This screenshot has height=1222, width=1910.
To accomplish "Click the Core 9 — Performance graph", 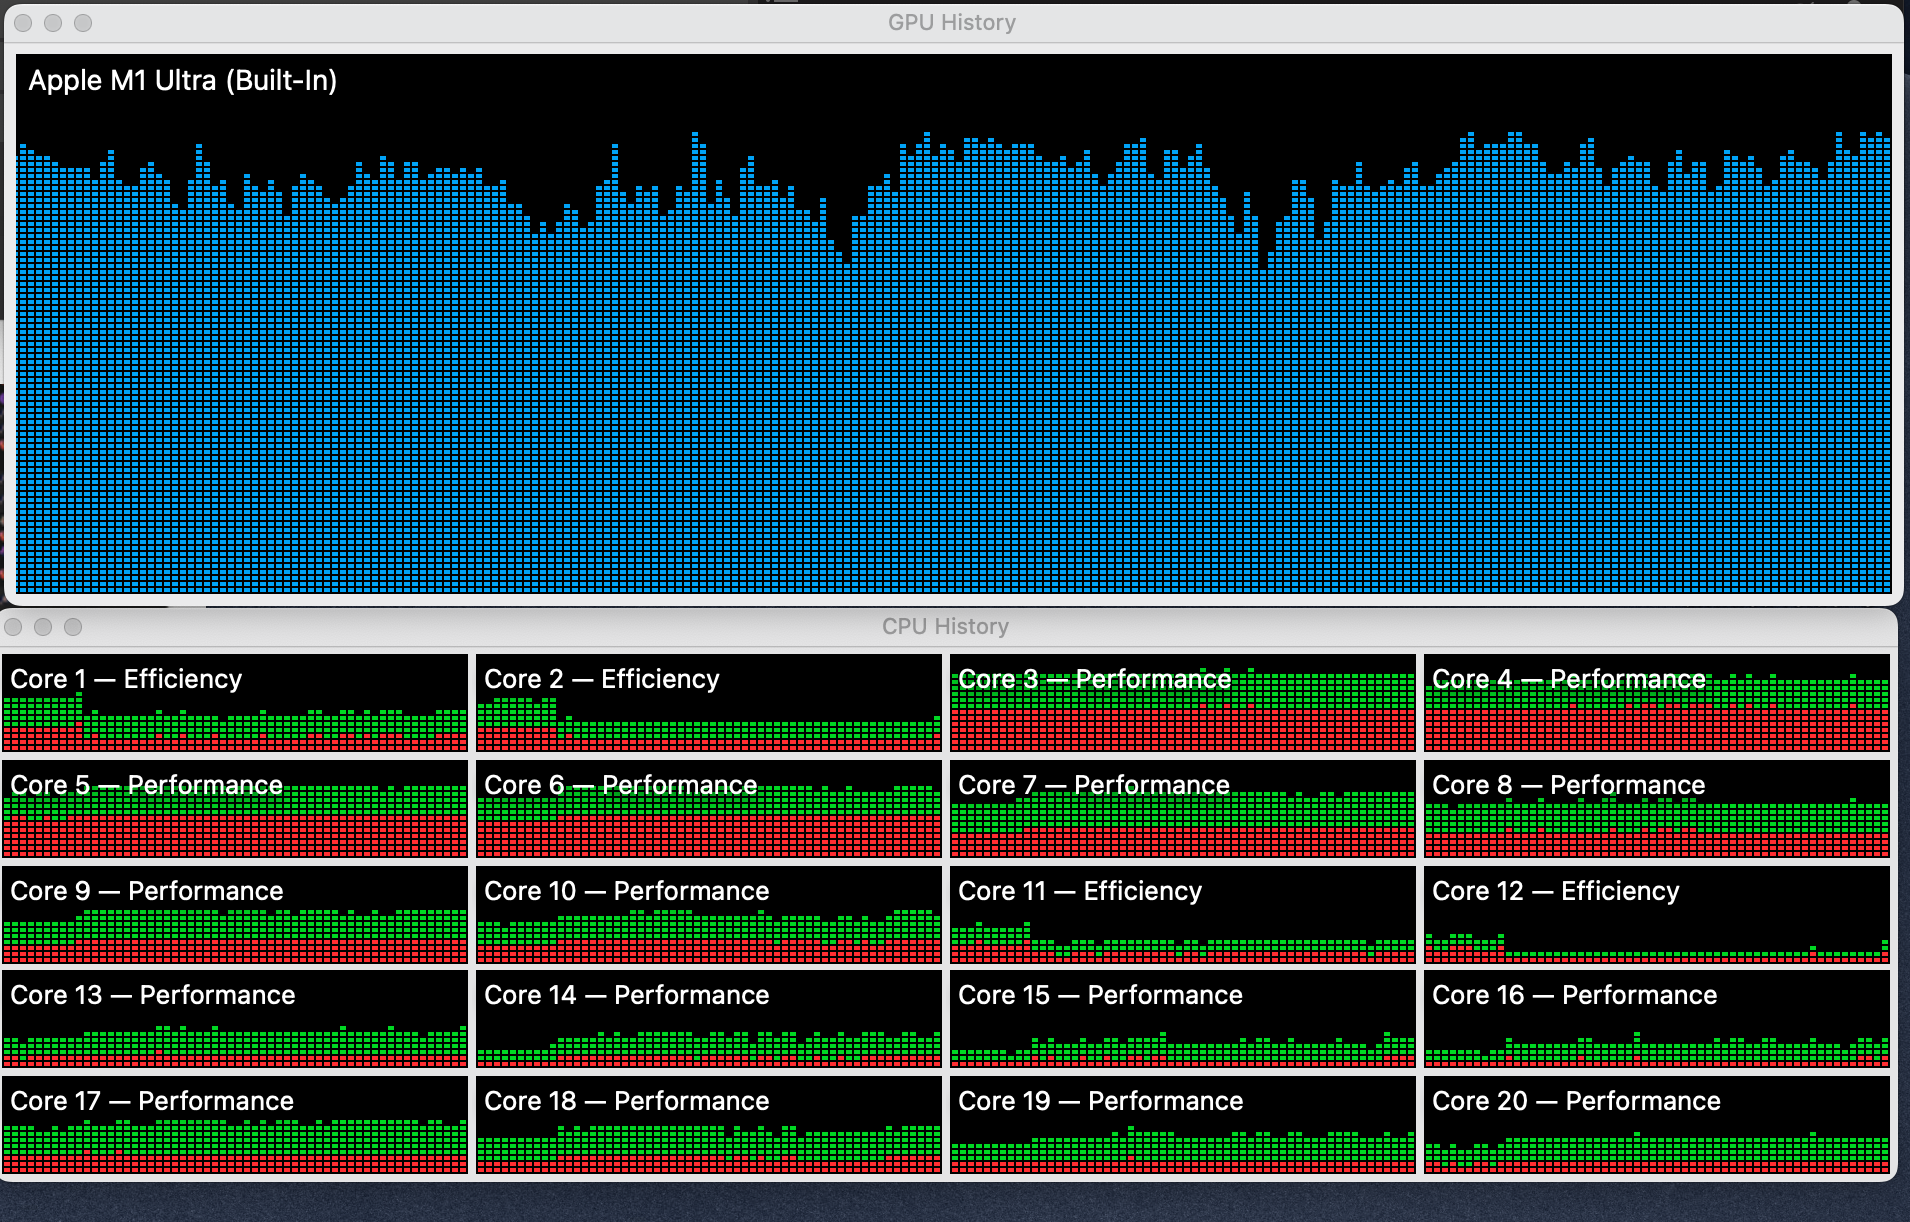I will click(235, 914).
